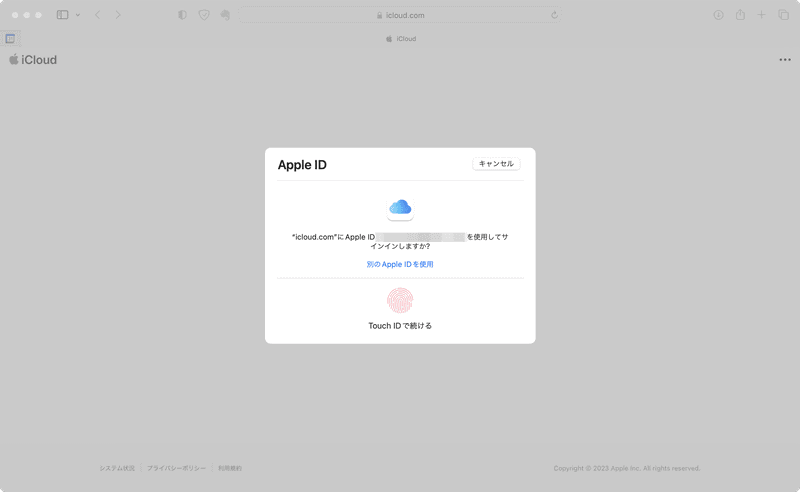Select the iCloud tab
800x492 pixels.
pos(401,39)
